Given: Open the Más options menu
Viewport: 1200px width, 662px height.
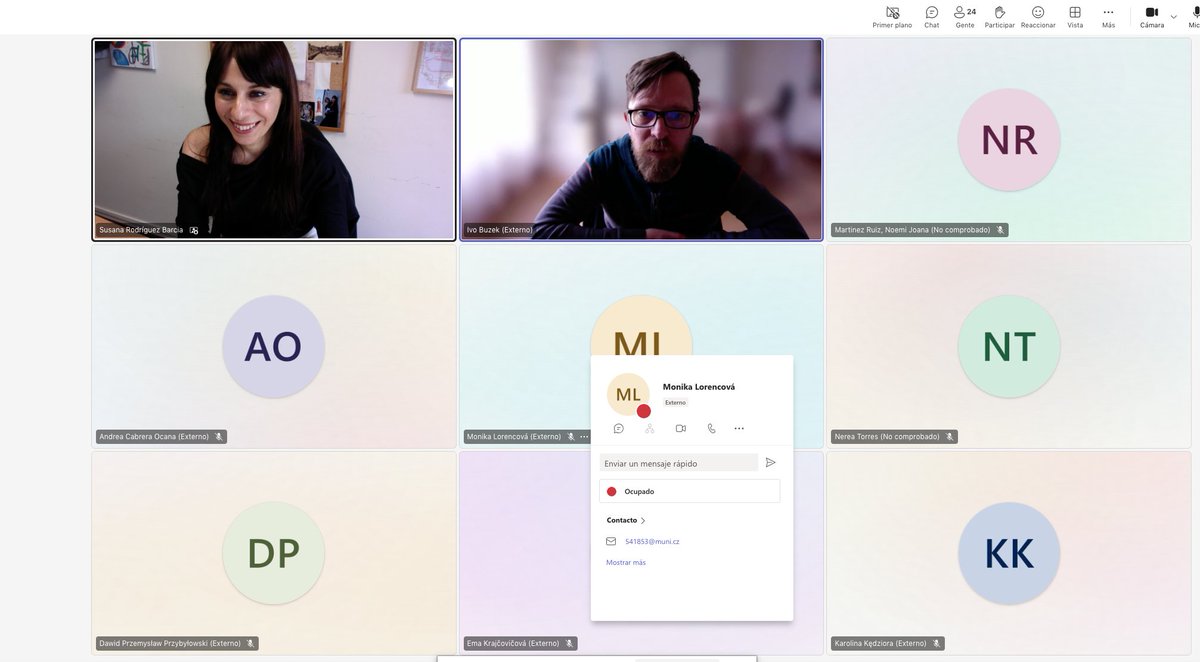Looking at the screenshot, I should [x=1108, y=17].
